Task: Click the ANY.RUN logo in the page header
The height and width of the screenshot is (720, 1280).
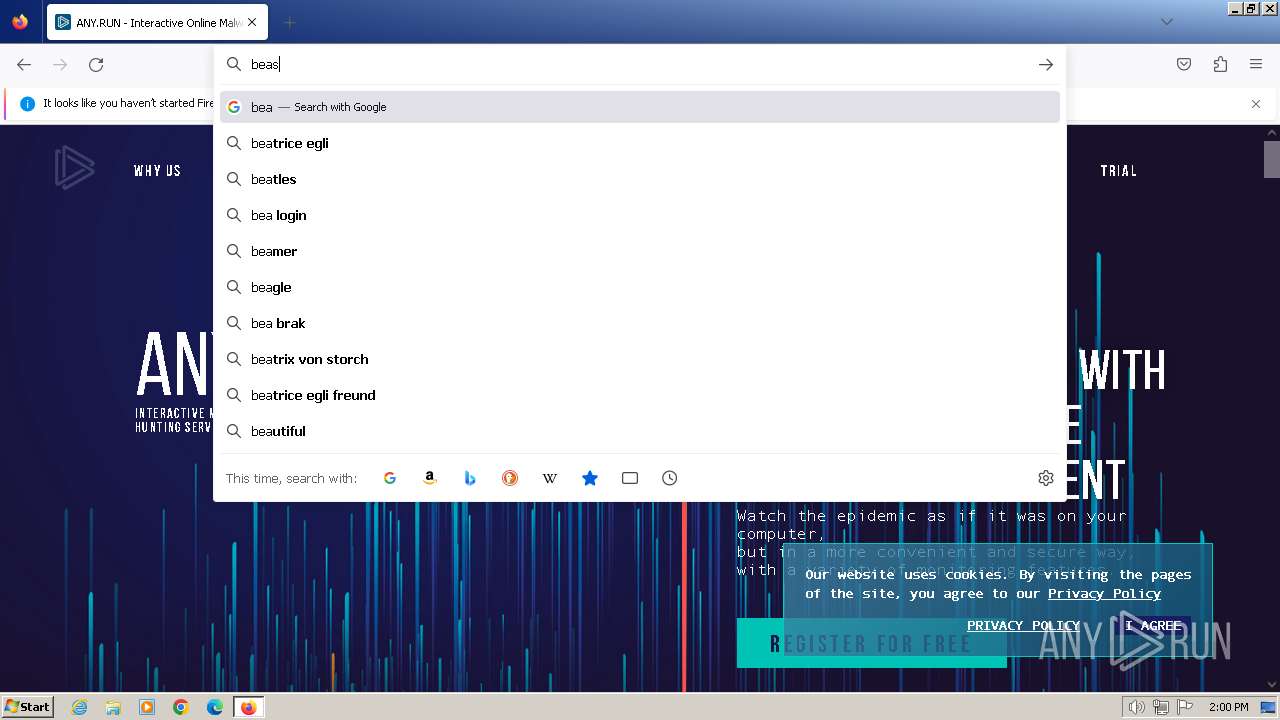Action: pos(74,167)
